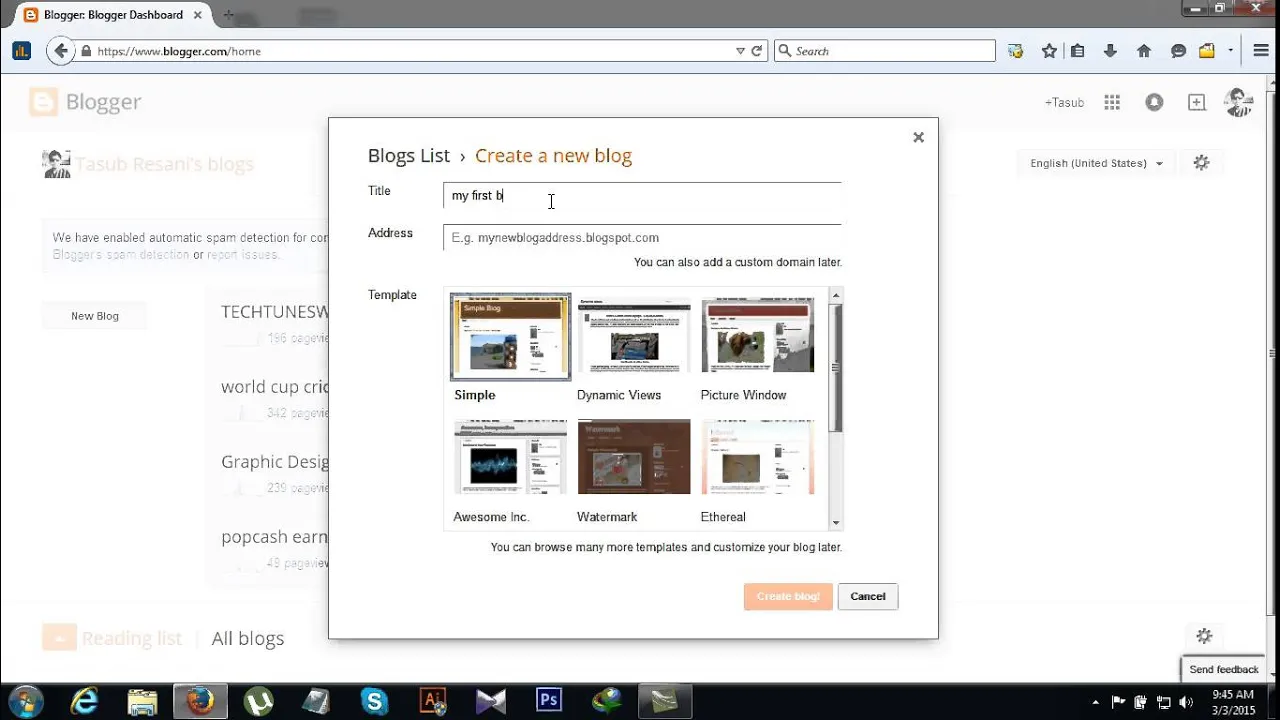Close the Create a new blog dialog
1280x720 pixels.
(x=918, y=137)
